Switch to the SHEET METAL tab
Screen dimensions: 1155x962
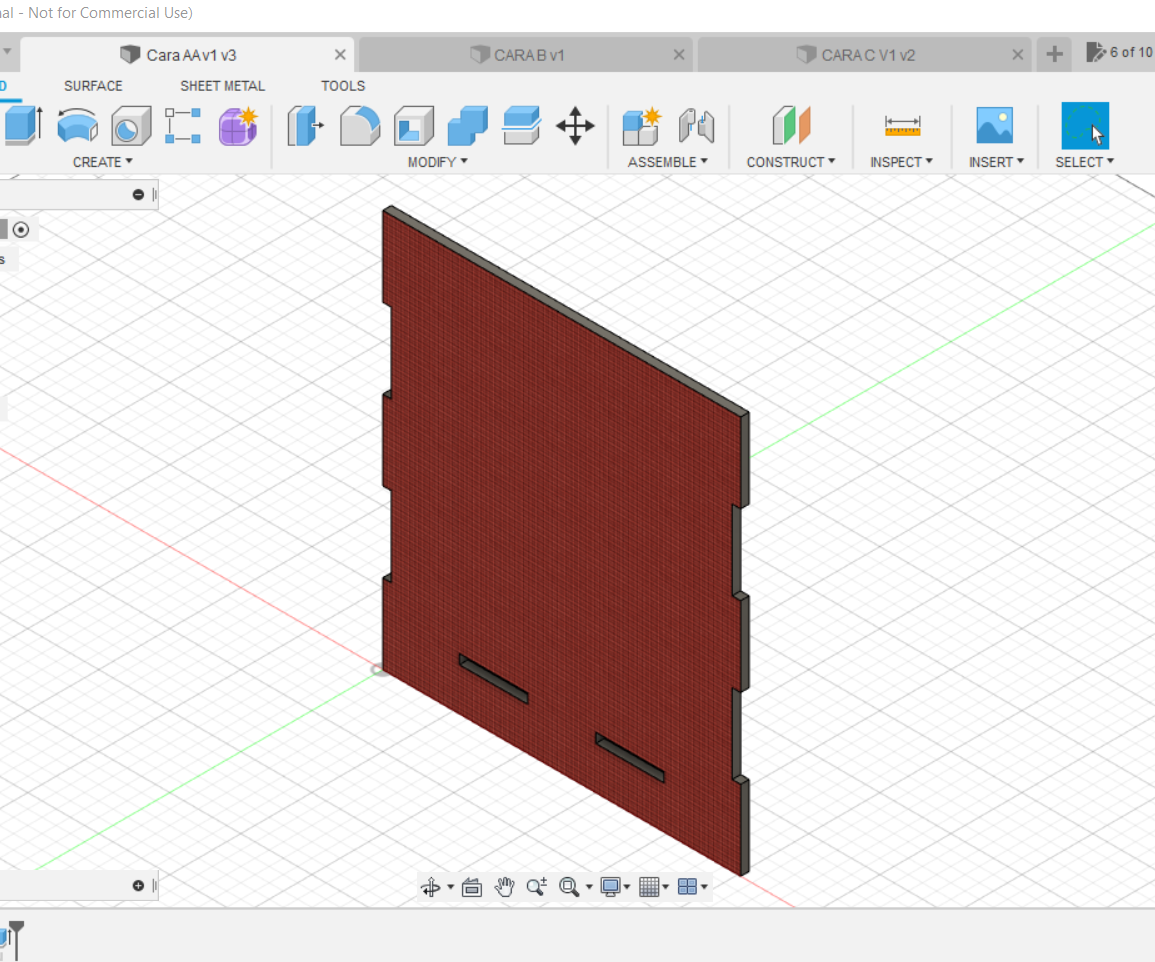tap(222, 86)
